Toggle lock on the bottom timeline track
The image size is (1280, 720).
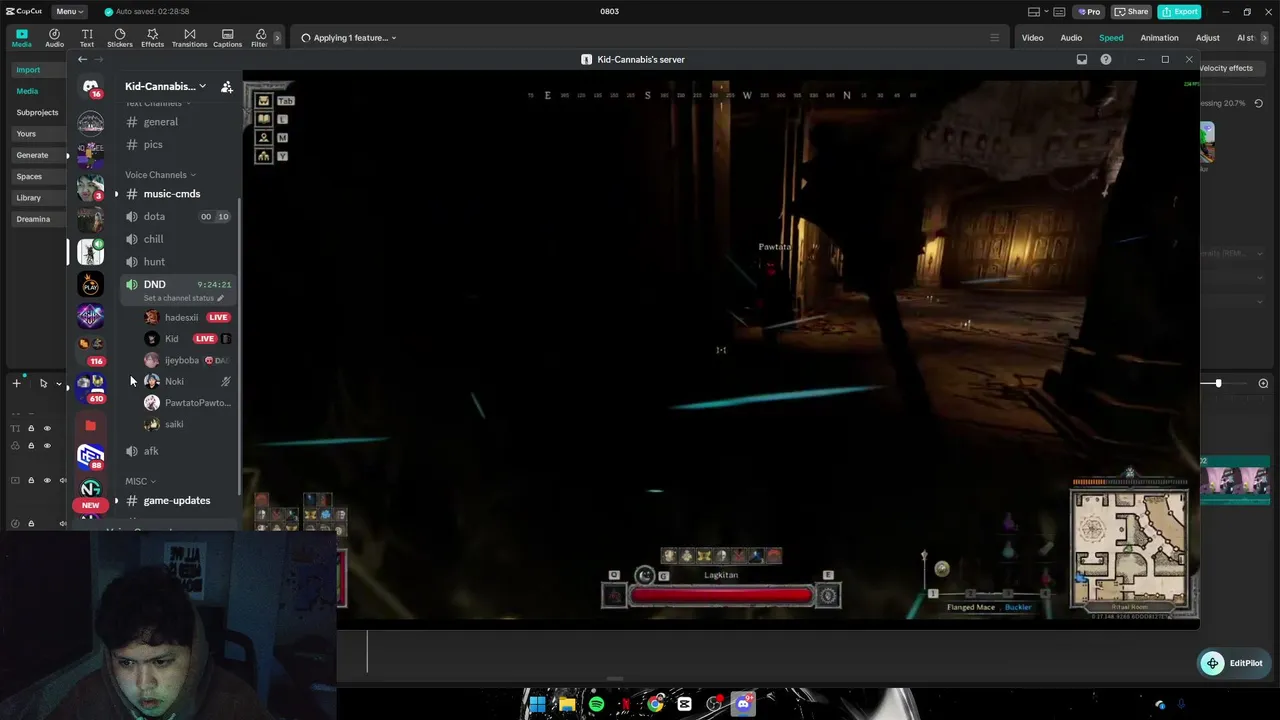click(x=31, y=523)
